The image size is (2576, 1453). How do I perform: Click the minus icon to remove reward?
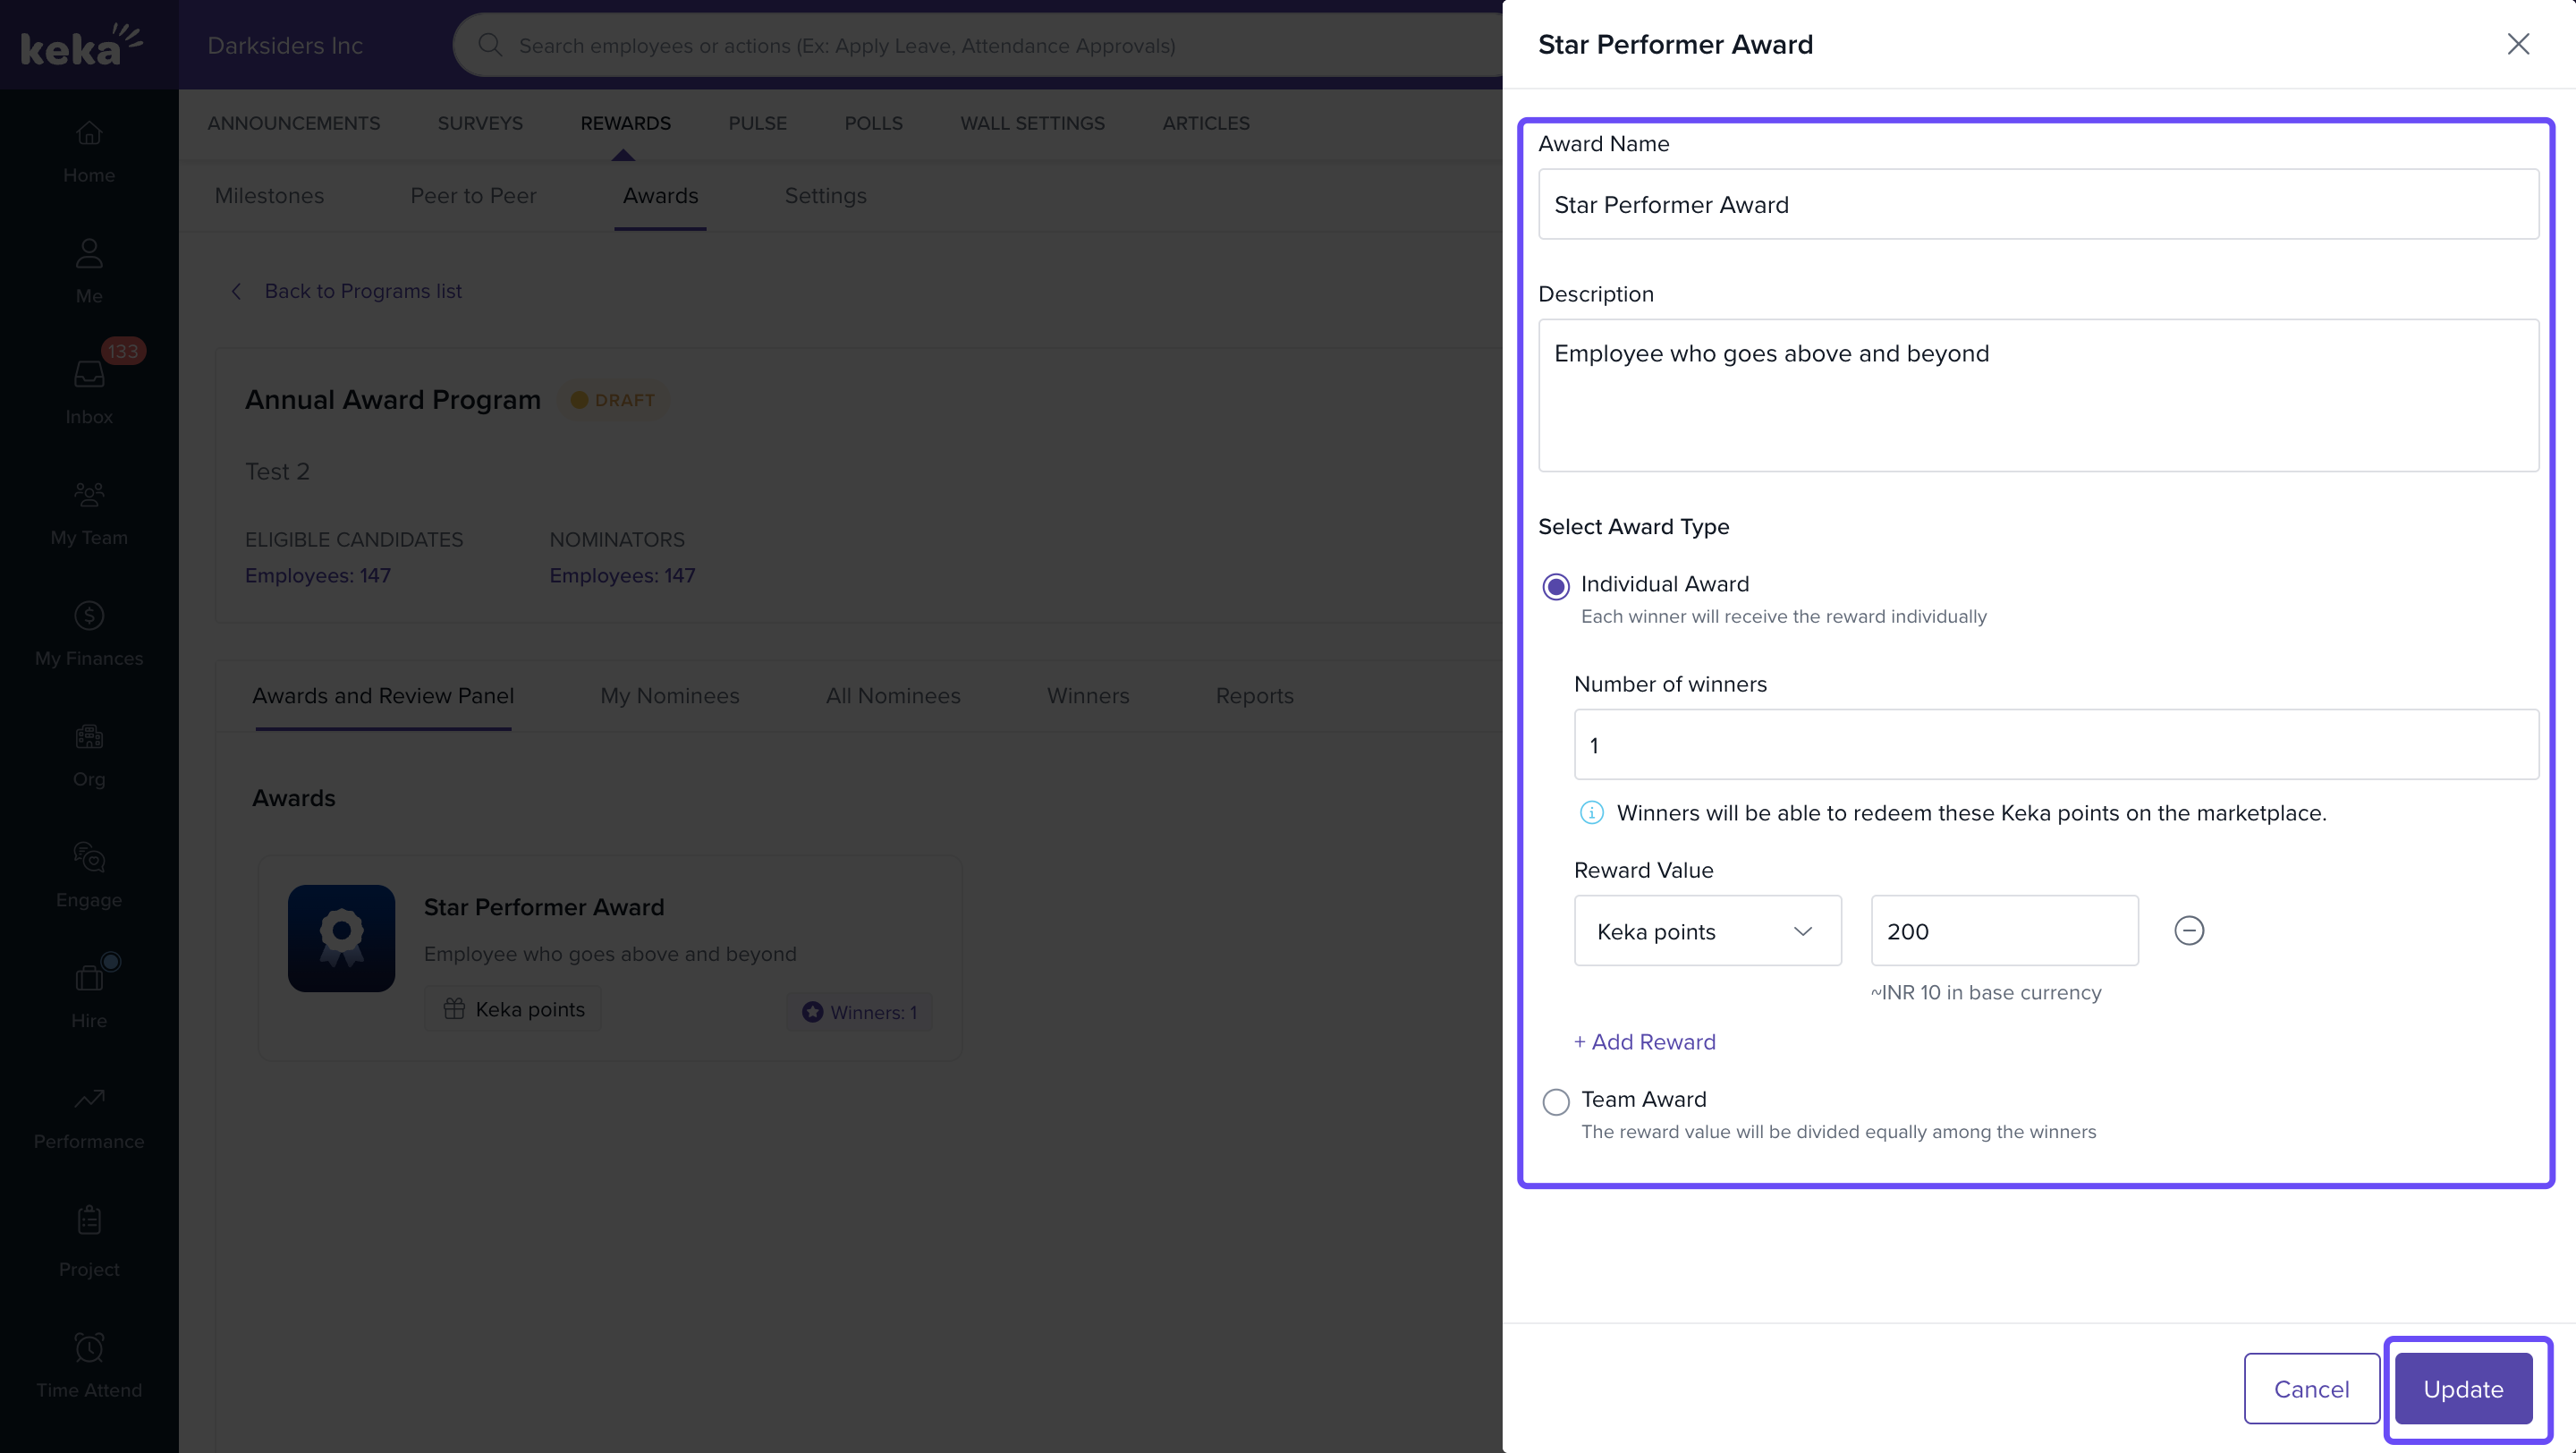point(2188,930)
